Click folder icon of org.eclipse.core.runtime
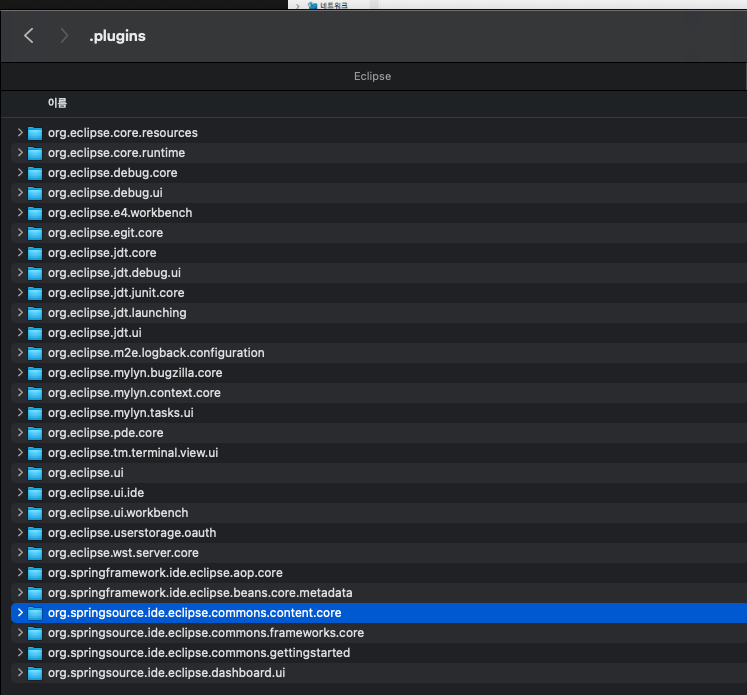The height and width of the screenshot is (695, 747). [x=35, y=153]
